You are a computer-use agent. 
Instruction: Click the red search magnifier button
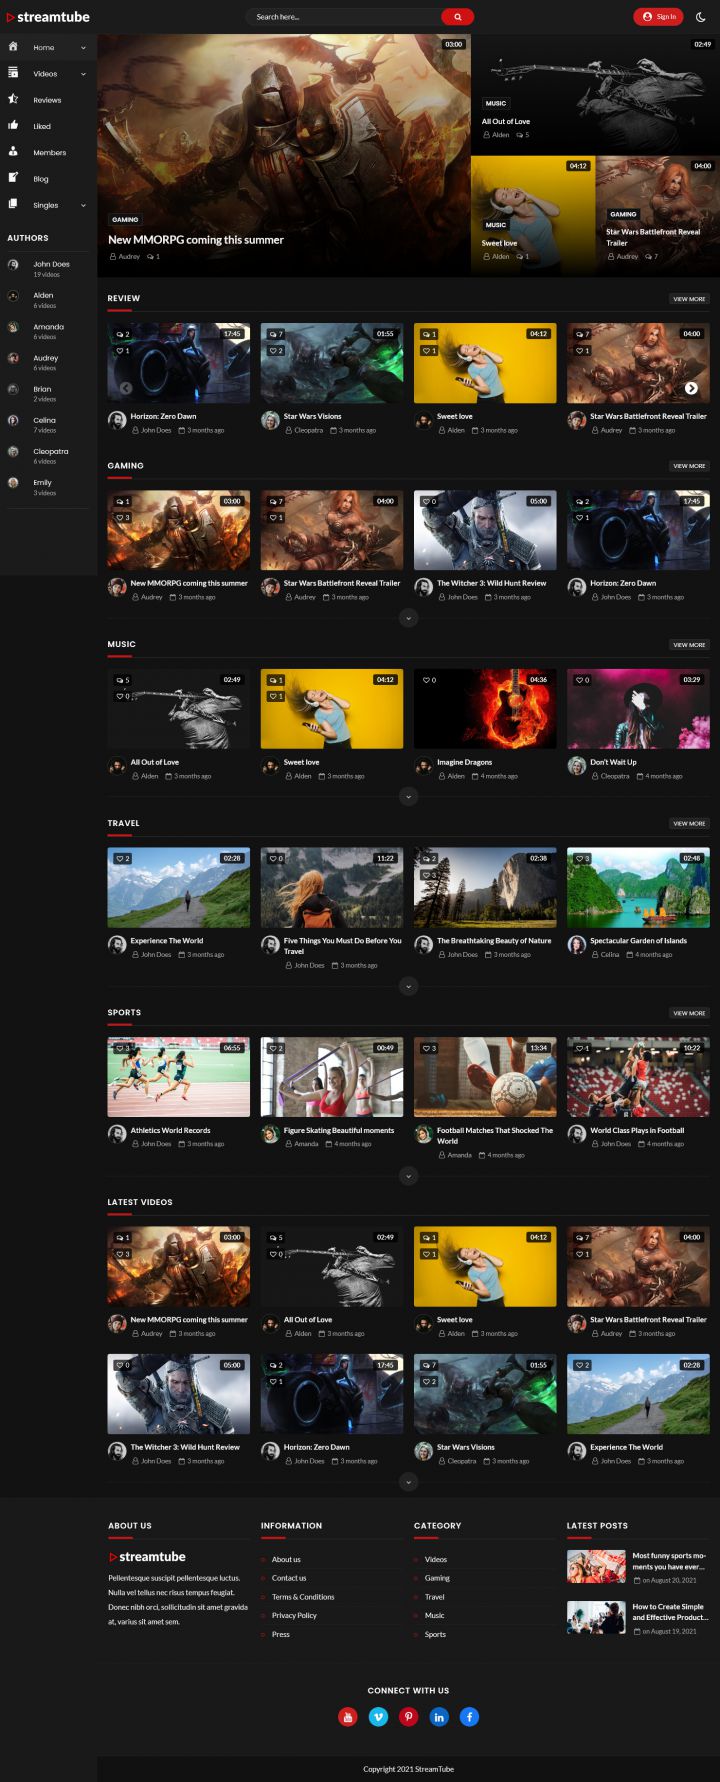[x=457, y=17]
